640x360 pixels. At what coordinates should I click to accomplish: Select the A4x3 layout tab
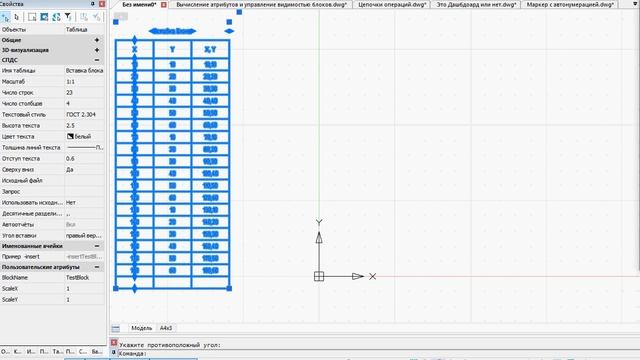pos(166,328)
